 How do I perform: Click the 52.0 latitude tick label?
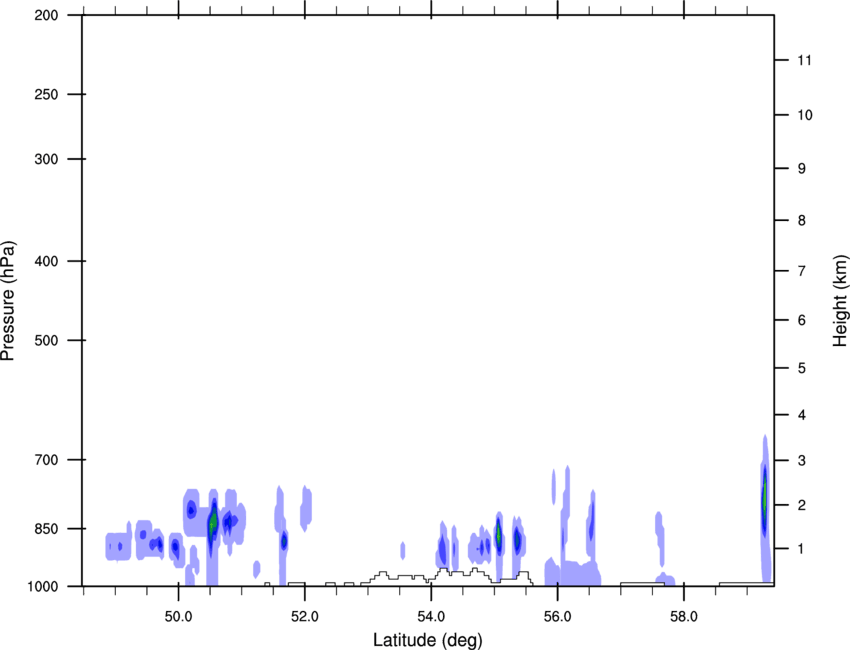[x=305, y=617]
